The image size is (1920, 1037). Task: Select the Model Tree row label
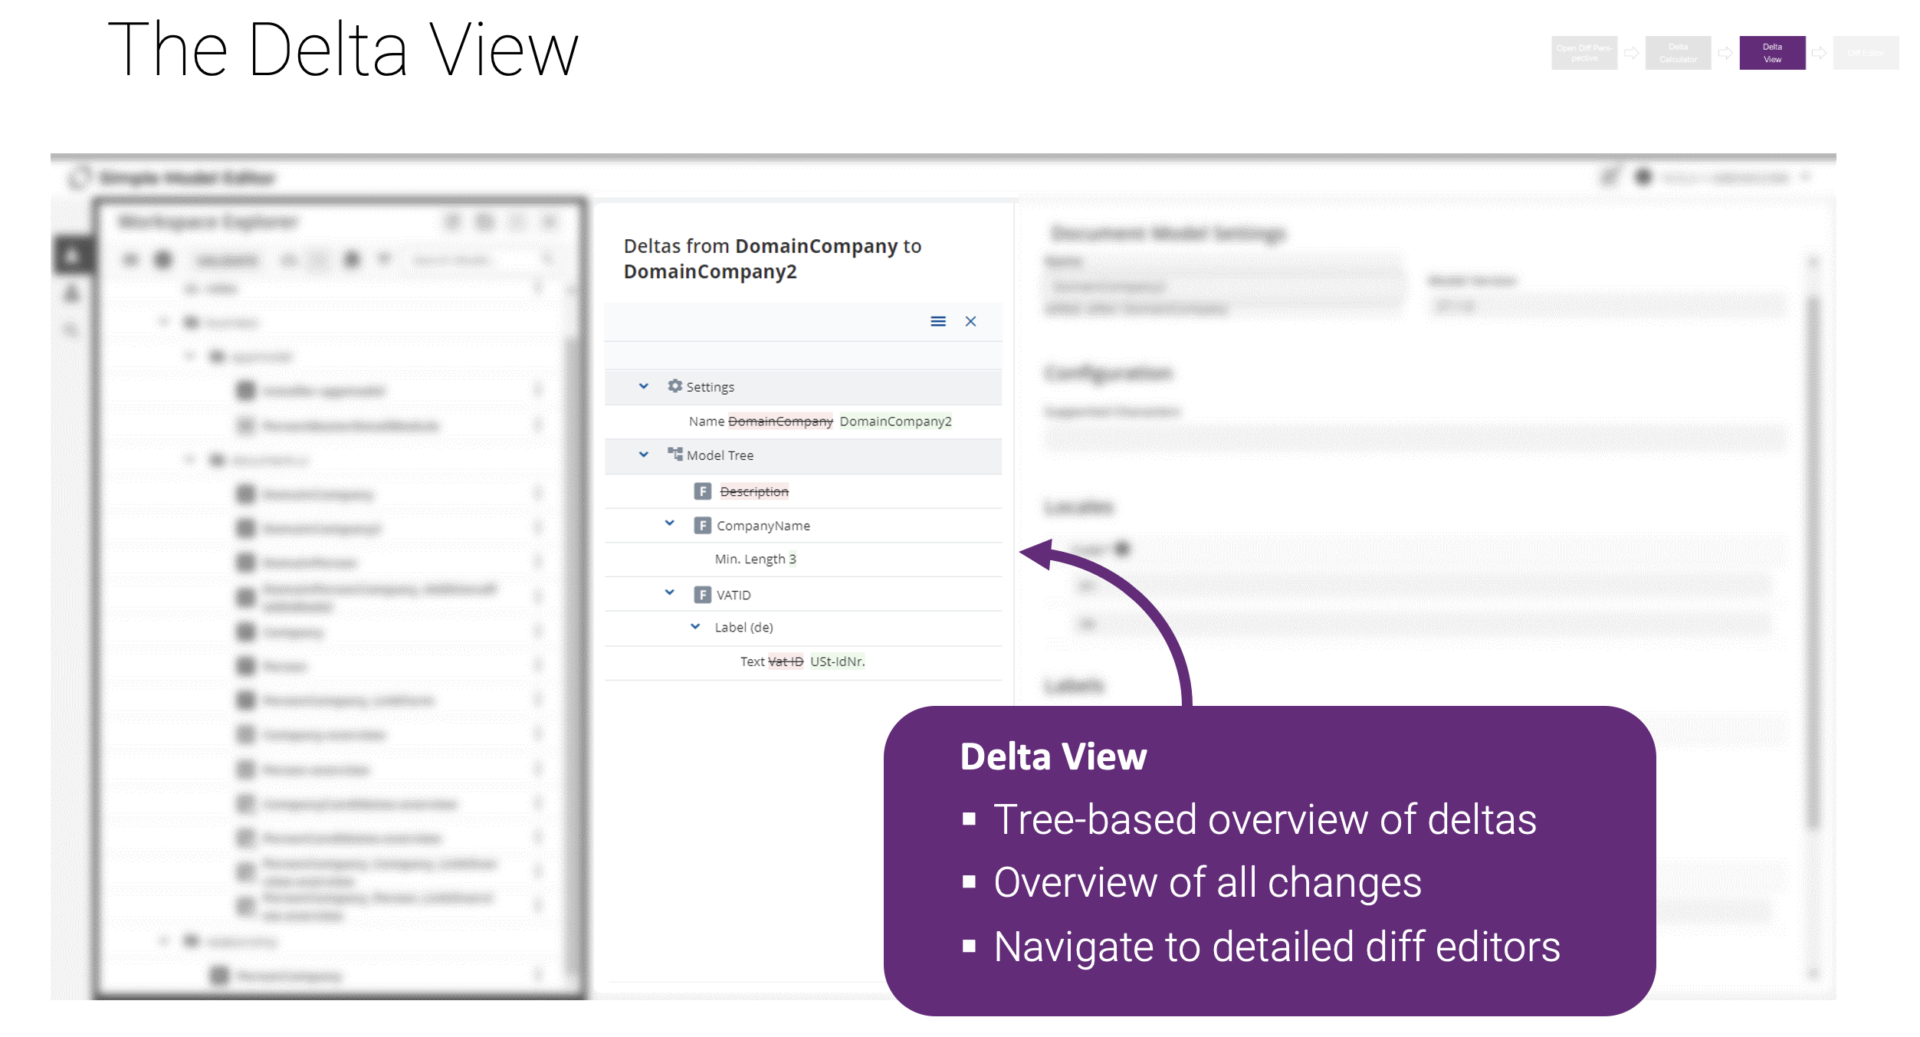[x=720, y=455]
